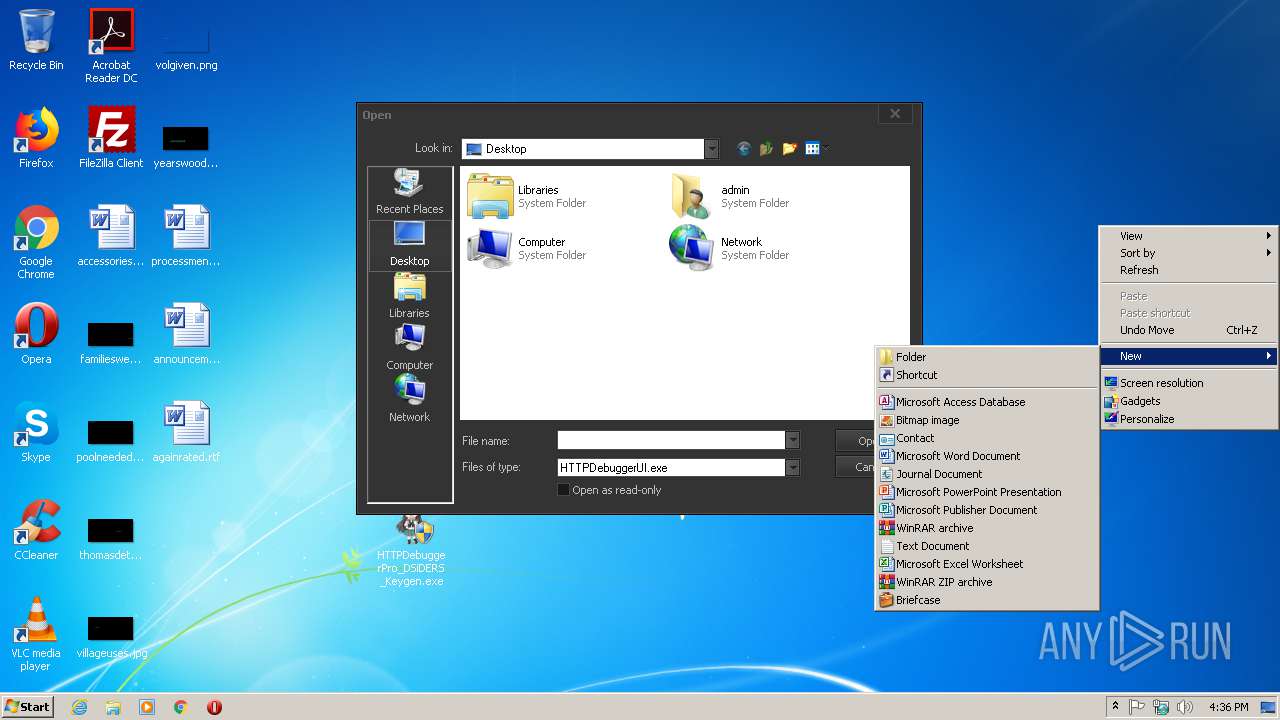Go up one folder level icon
1280x720 pixels.
[x=766, y=149]
